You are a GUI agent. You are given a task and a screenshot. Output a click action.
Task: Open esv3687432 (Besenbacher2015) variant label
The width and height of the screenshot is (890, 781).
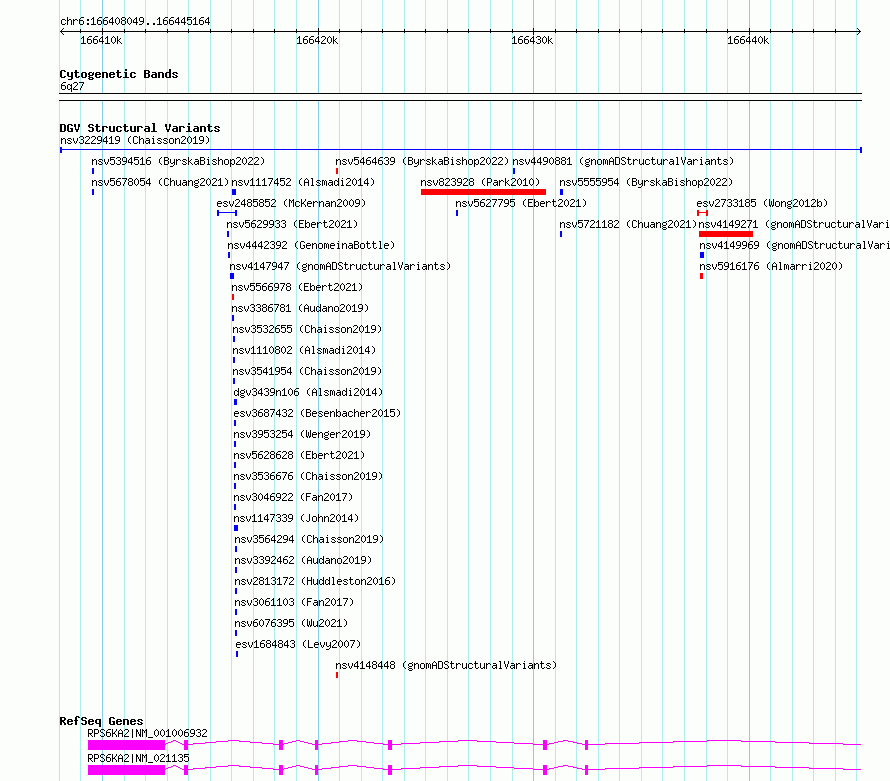pos(317,413)
